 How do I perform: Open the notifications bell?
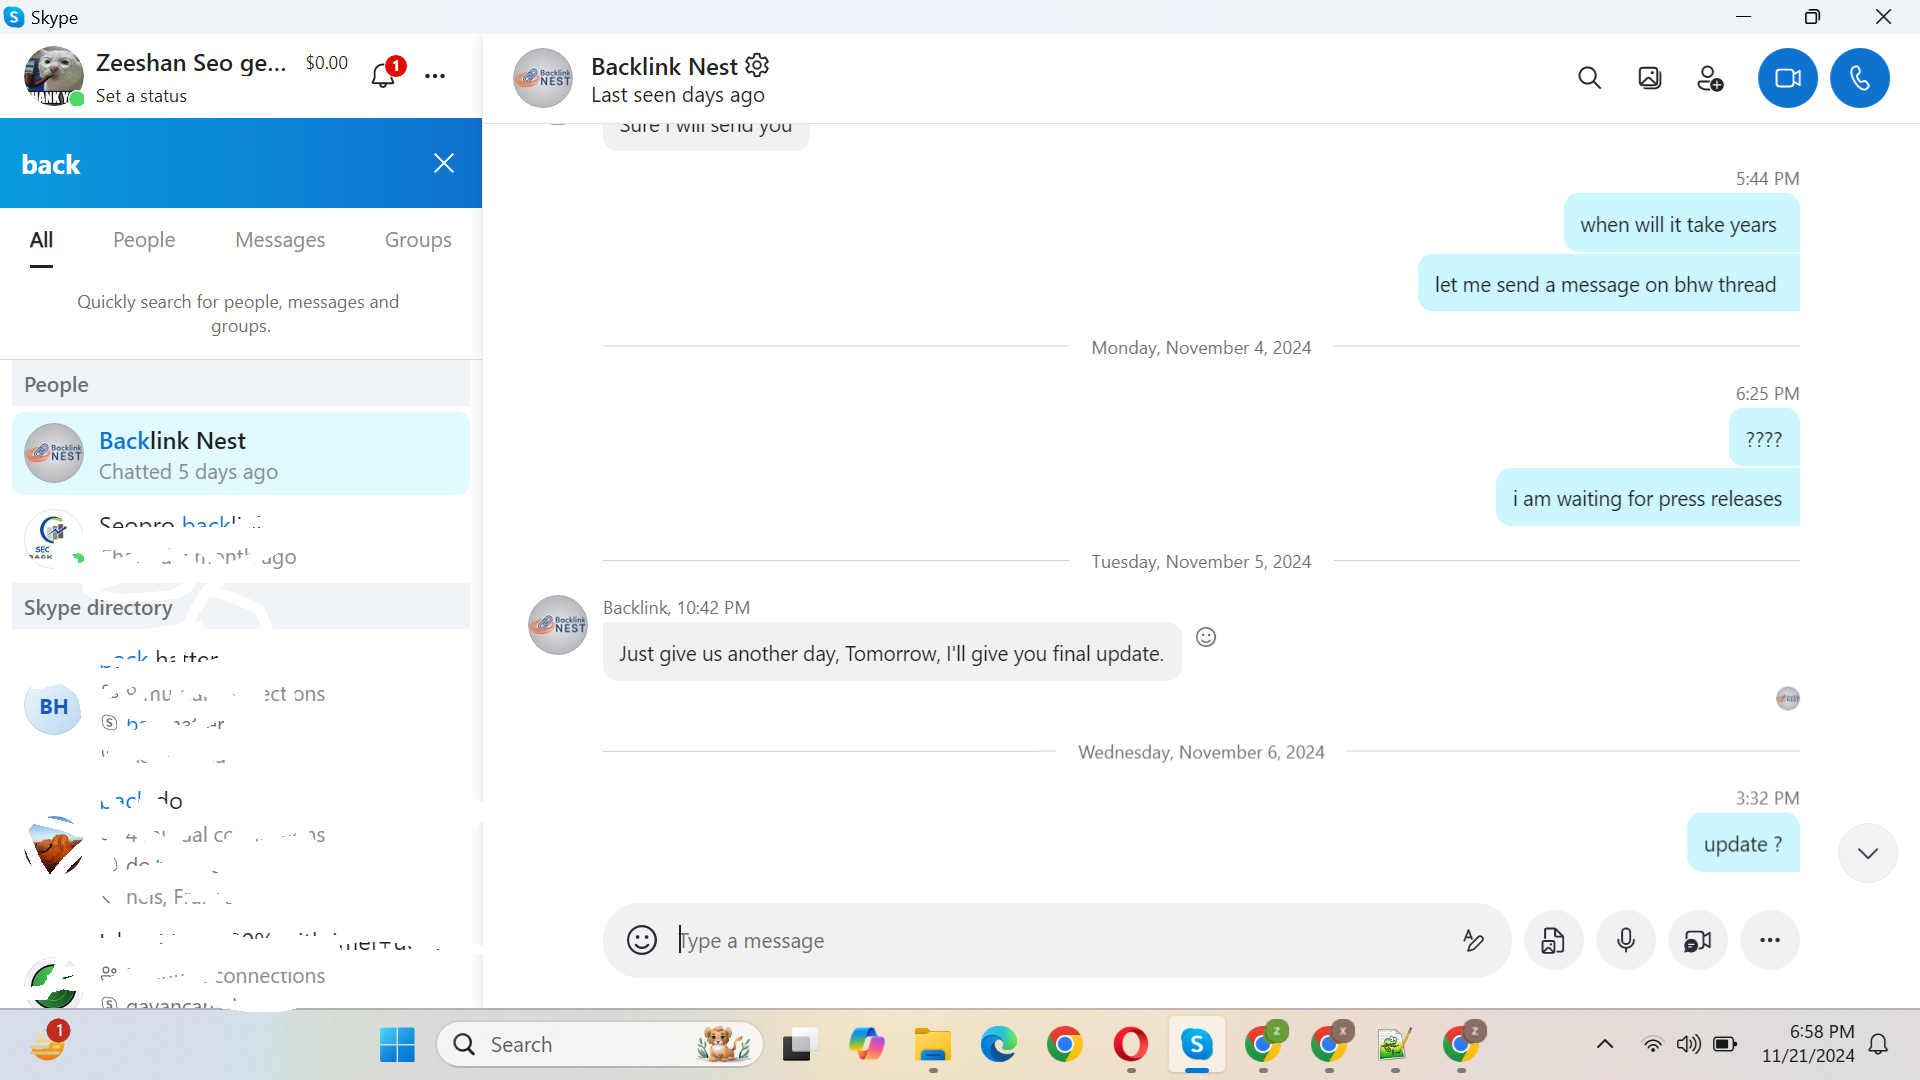(x=383, y=75)
